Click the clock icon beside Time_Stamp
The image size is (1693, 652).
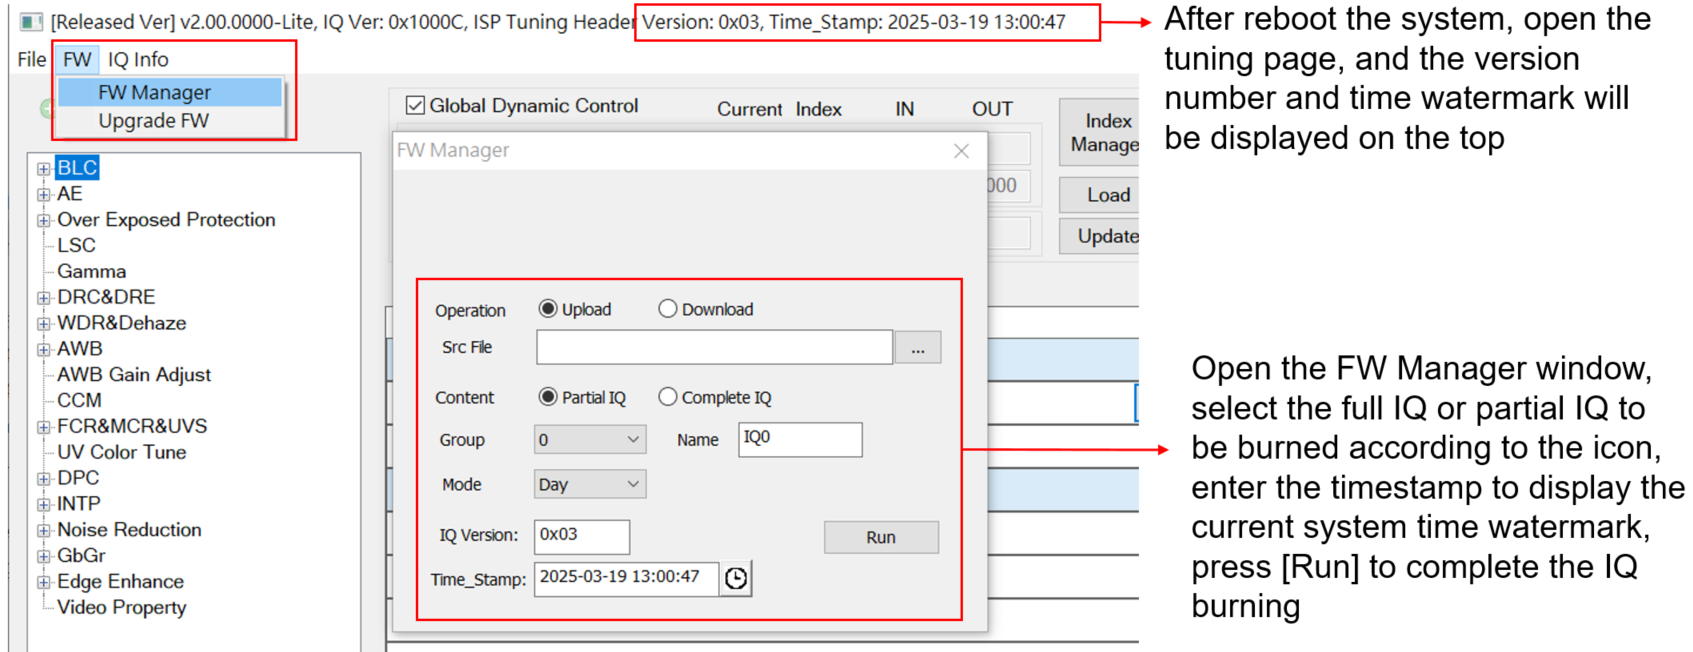[736, 578]
